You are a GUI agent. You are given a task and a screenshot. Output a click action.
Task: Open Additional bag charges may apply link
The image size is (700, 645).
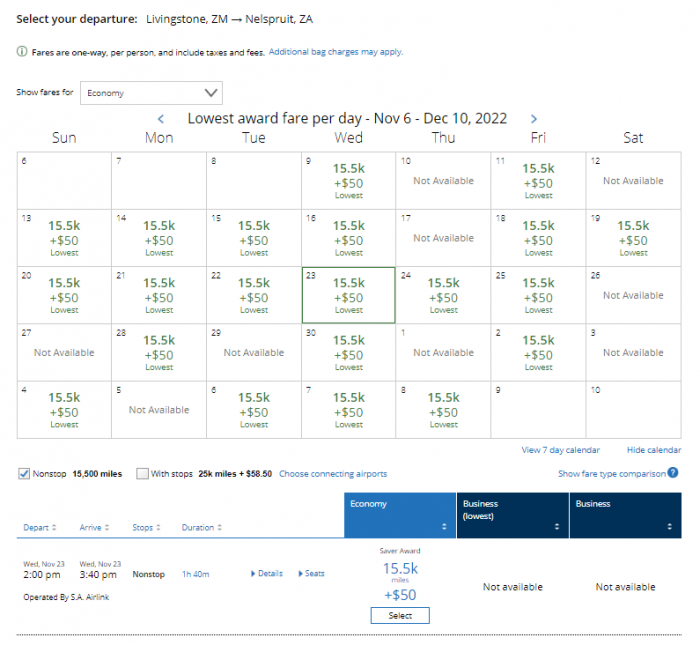click(x=336, y=52)
